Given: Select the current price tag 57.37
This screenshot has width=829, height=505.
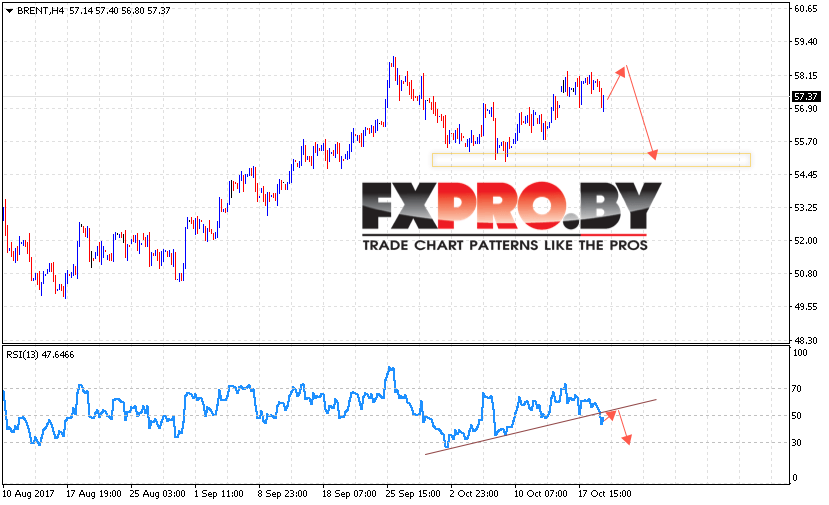Looking at the screenshot, I should (806, 97).
